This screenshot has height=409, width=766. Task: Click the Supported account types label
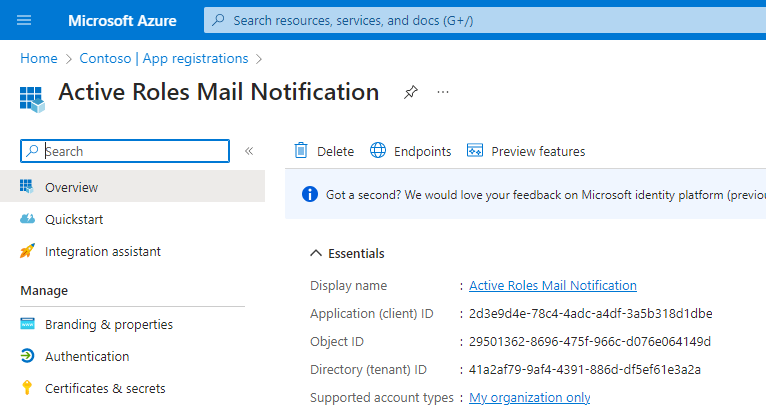tap(382, 398)
